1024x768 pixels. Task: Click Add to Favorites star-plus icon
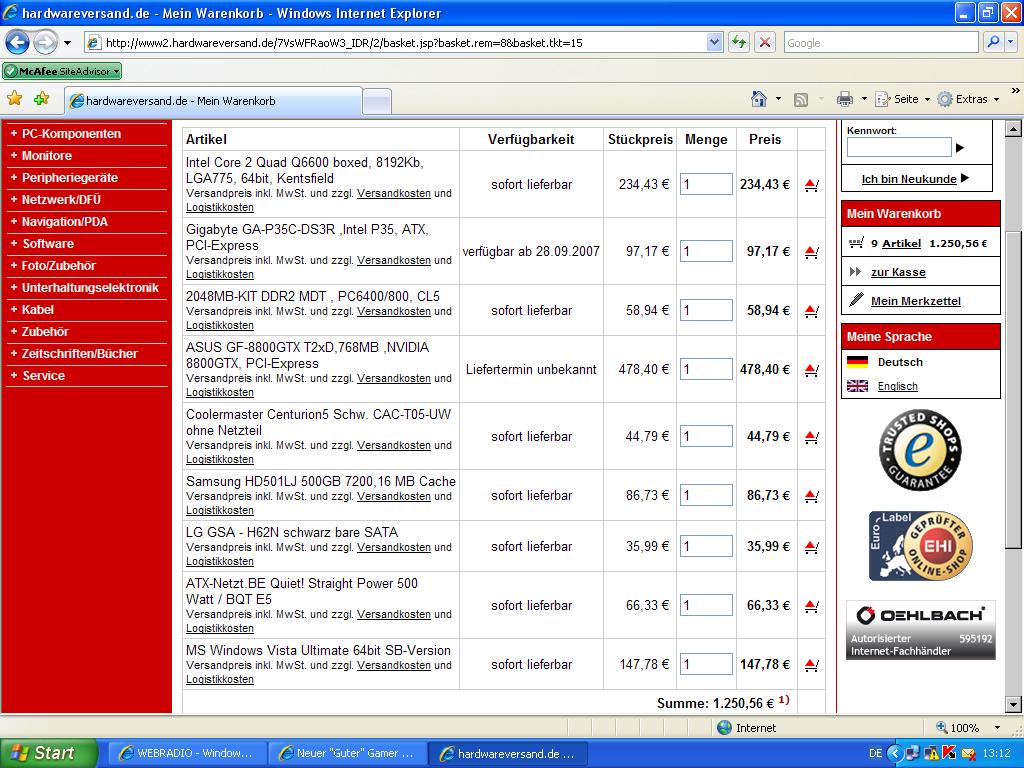click(42, 99)
